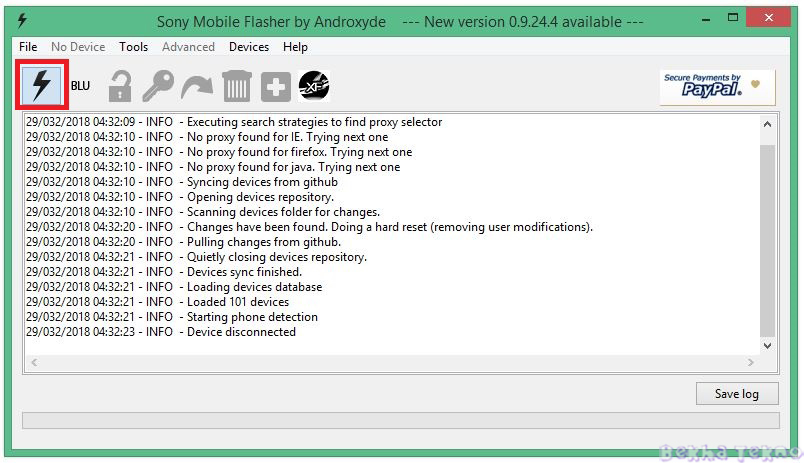Minimize the Sony Mobile Flasher window
The height and width of the screenshot is (463, 804).
(x=706, y=18)
